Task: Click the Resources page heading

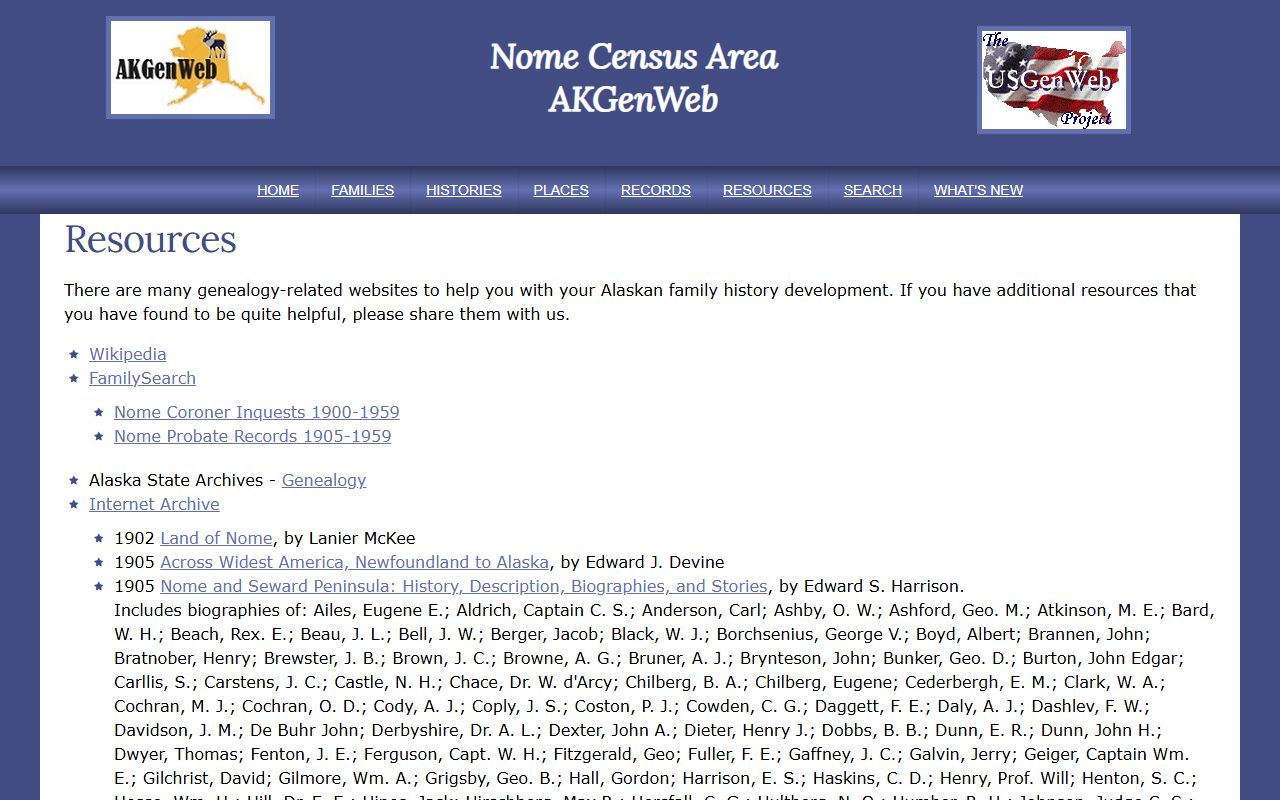Action: [151, 240]
